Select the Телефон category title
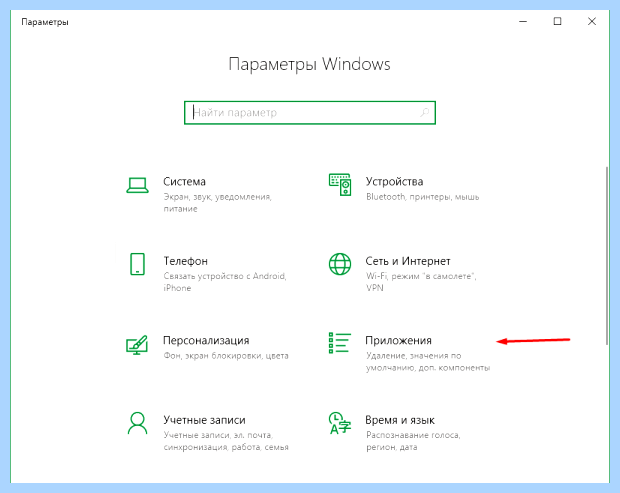 click(x=185, y=261)
